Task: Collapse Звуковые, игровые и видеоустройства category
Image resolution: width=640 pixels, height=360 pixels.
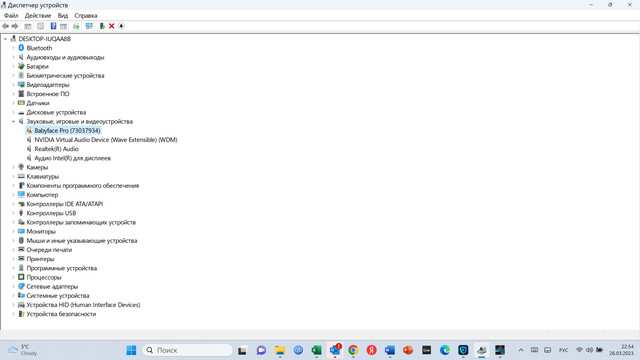Action: [13, 121]
